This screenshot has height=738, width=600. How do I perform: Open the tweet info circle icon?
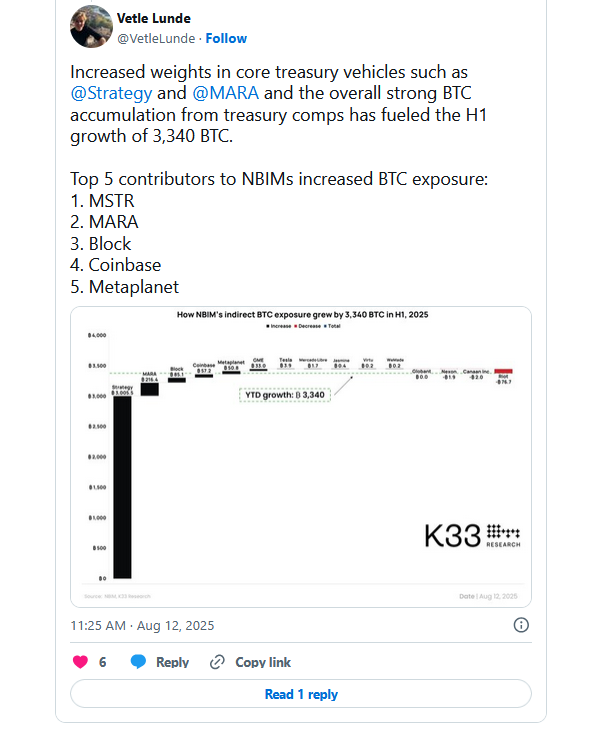click(521, 625)
